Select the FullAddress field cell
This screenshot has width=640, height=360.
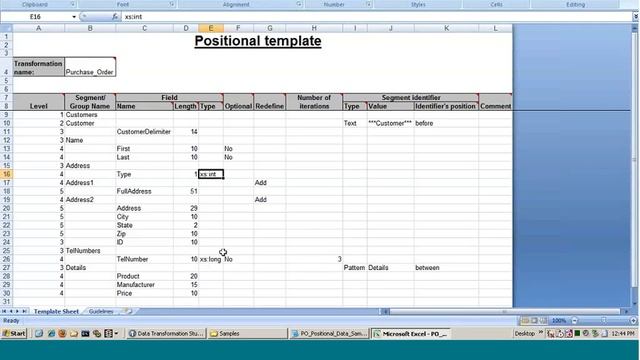tap(144, 191)
